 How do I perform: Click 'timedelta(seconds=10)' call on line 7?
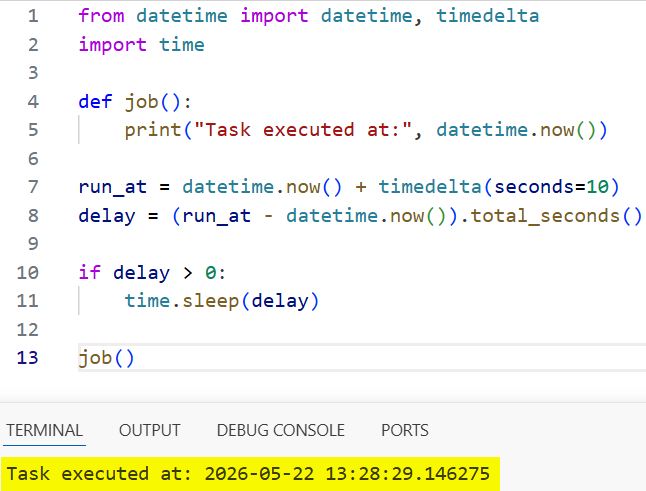pos(499,187)
